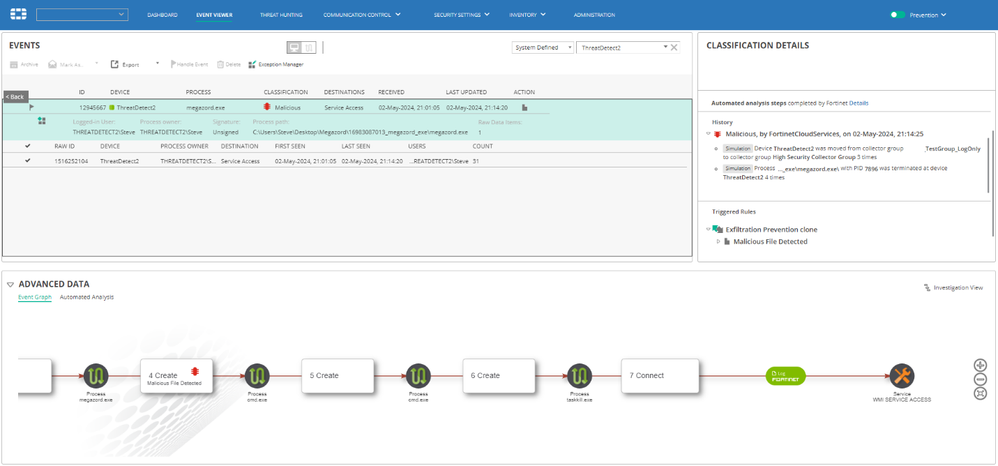The image size is (998, 466).
Task: Click the taskkill.exe process node icon
Action: 580,376
